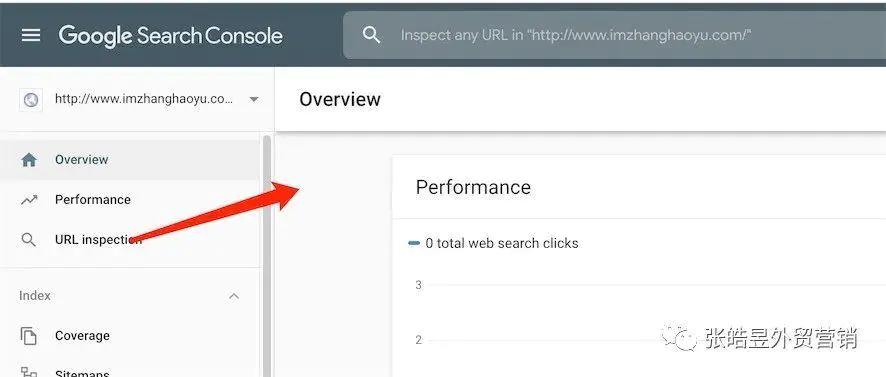Select Coverage under Index
The height and width of the screenshot is (377, 886).
coord(82,336)
